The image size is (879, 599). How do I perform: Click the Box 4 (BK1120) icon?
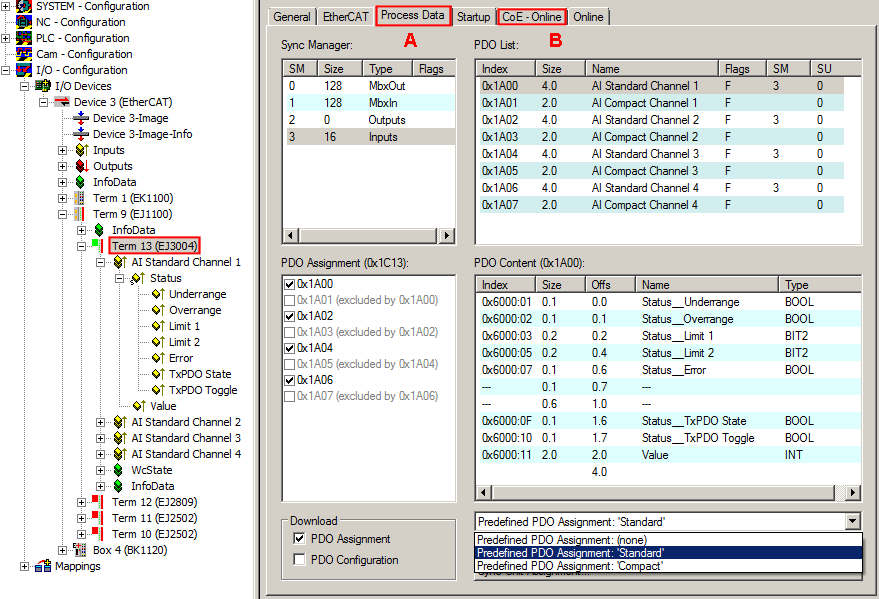pyautogui.click(x=80, y=550)
